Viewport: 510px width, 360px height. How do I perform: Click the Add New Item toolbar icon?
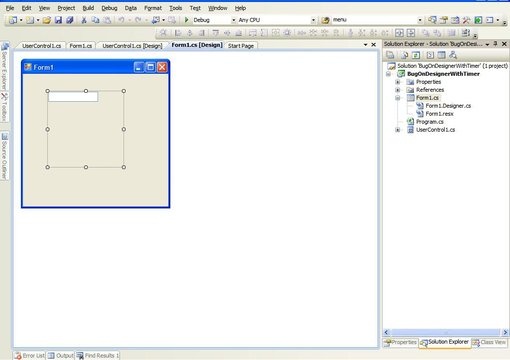click(30, 20)
